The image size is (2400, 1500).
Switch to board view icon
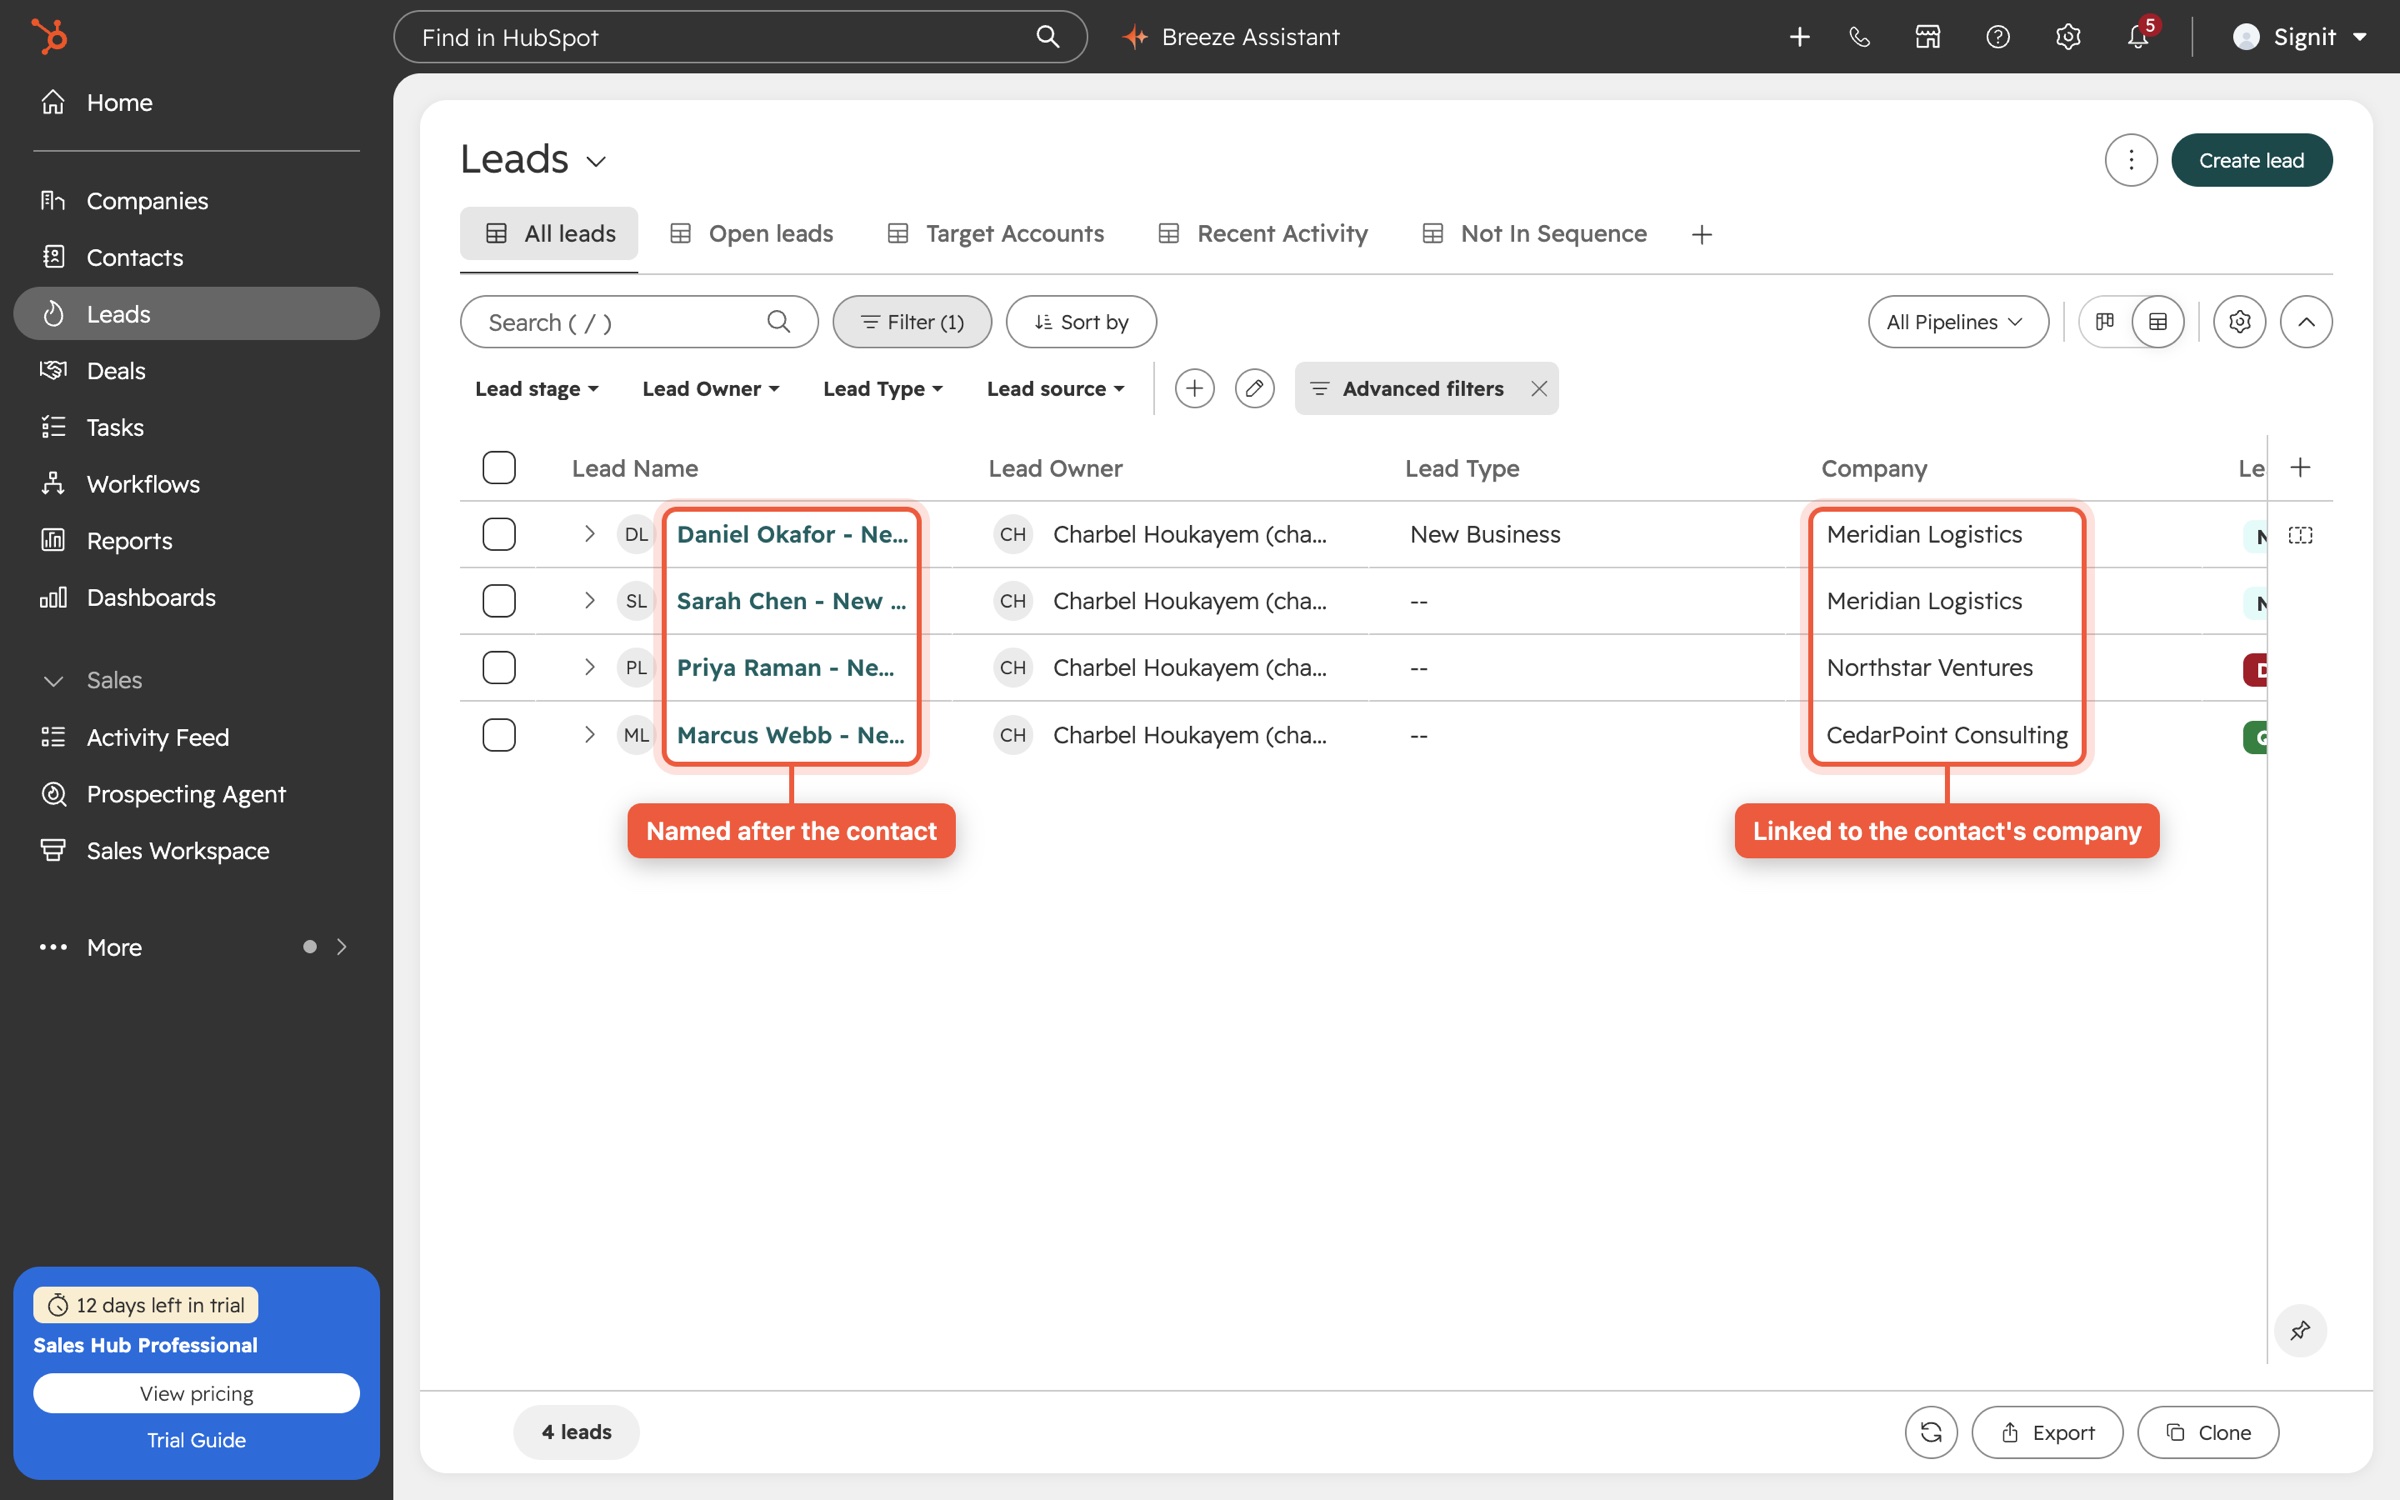2105,322
